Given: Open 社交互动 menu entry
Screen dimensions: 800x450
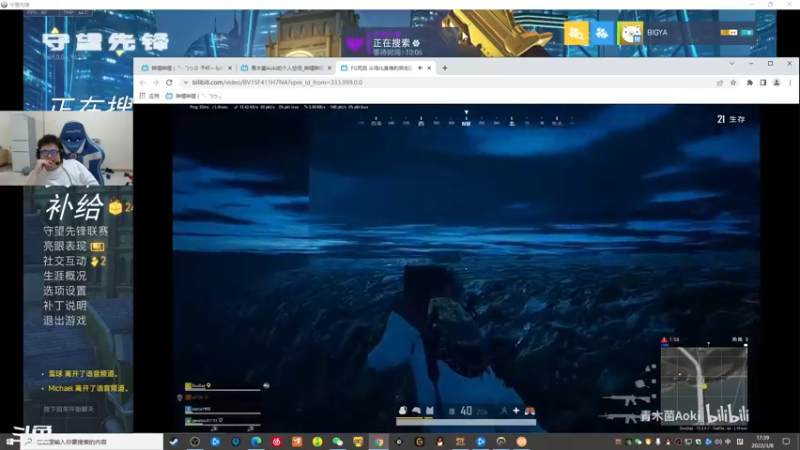Looking at the screenshot, I should [65, 261].
